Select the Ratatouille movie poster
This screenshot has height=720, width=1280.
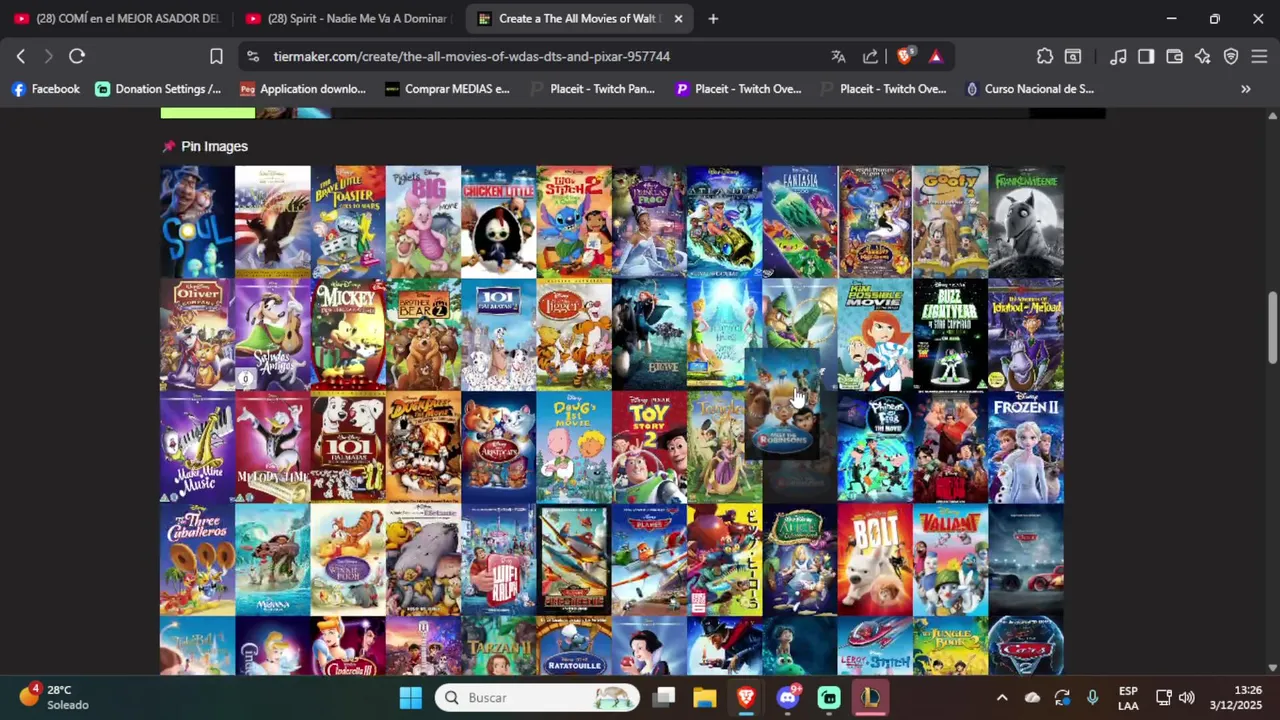click(574, 646)
